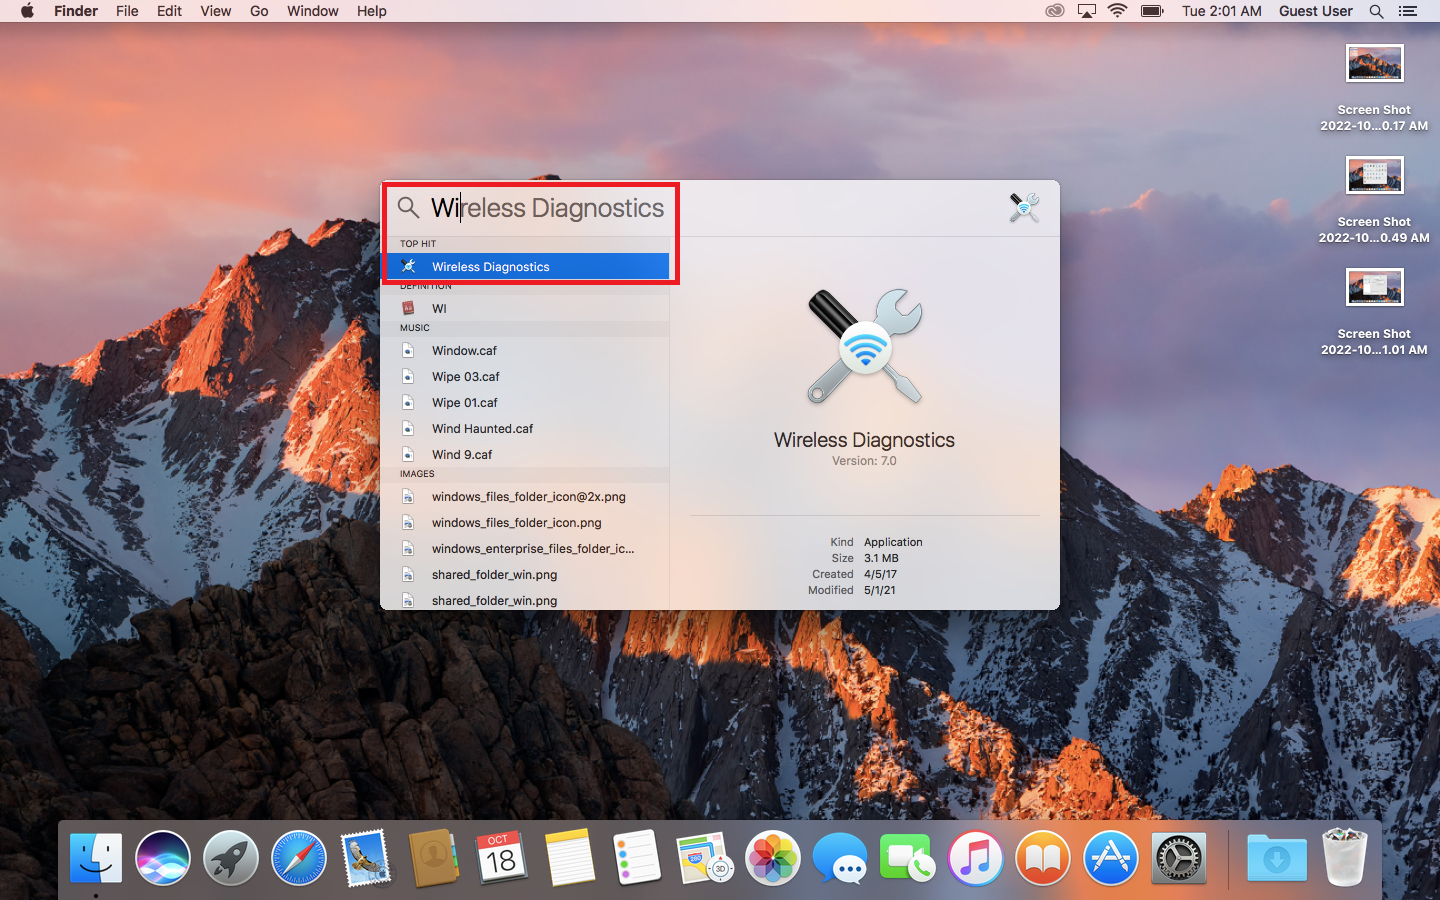The height and width of the screenshot is (900, 1440).
Task: Select Wind Haunted.caf result
Action: 525,428
